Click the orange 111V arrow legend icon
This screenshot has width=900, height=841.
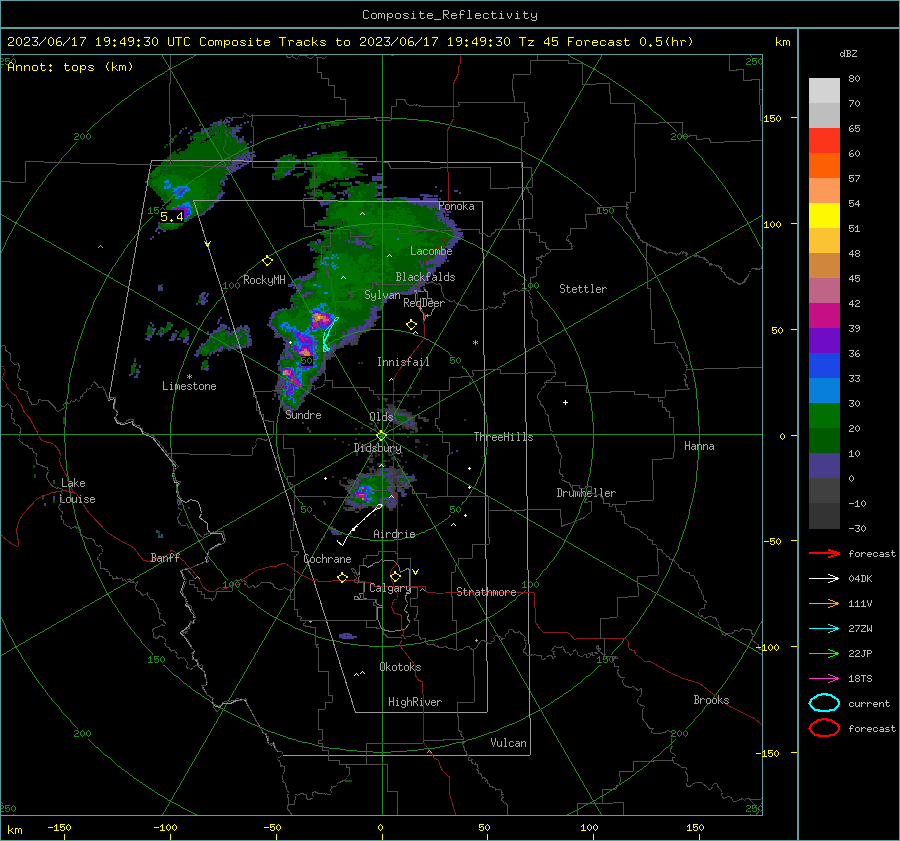point(824,603)
